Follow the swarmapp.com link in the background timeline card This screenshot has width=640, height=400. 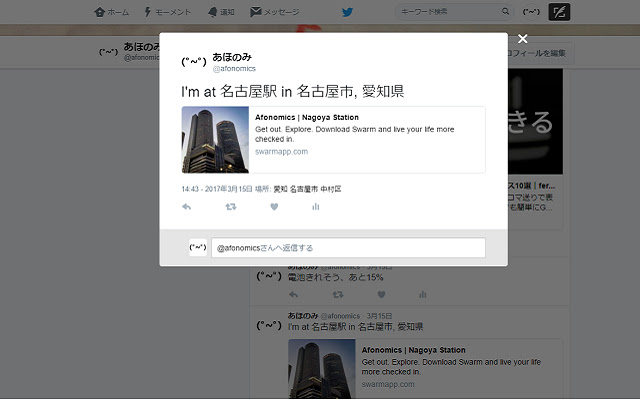pos(388,384)
